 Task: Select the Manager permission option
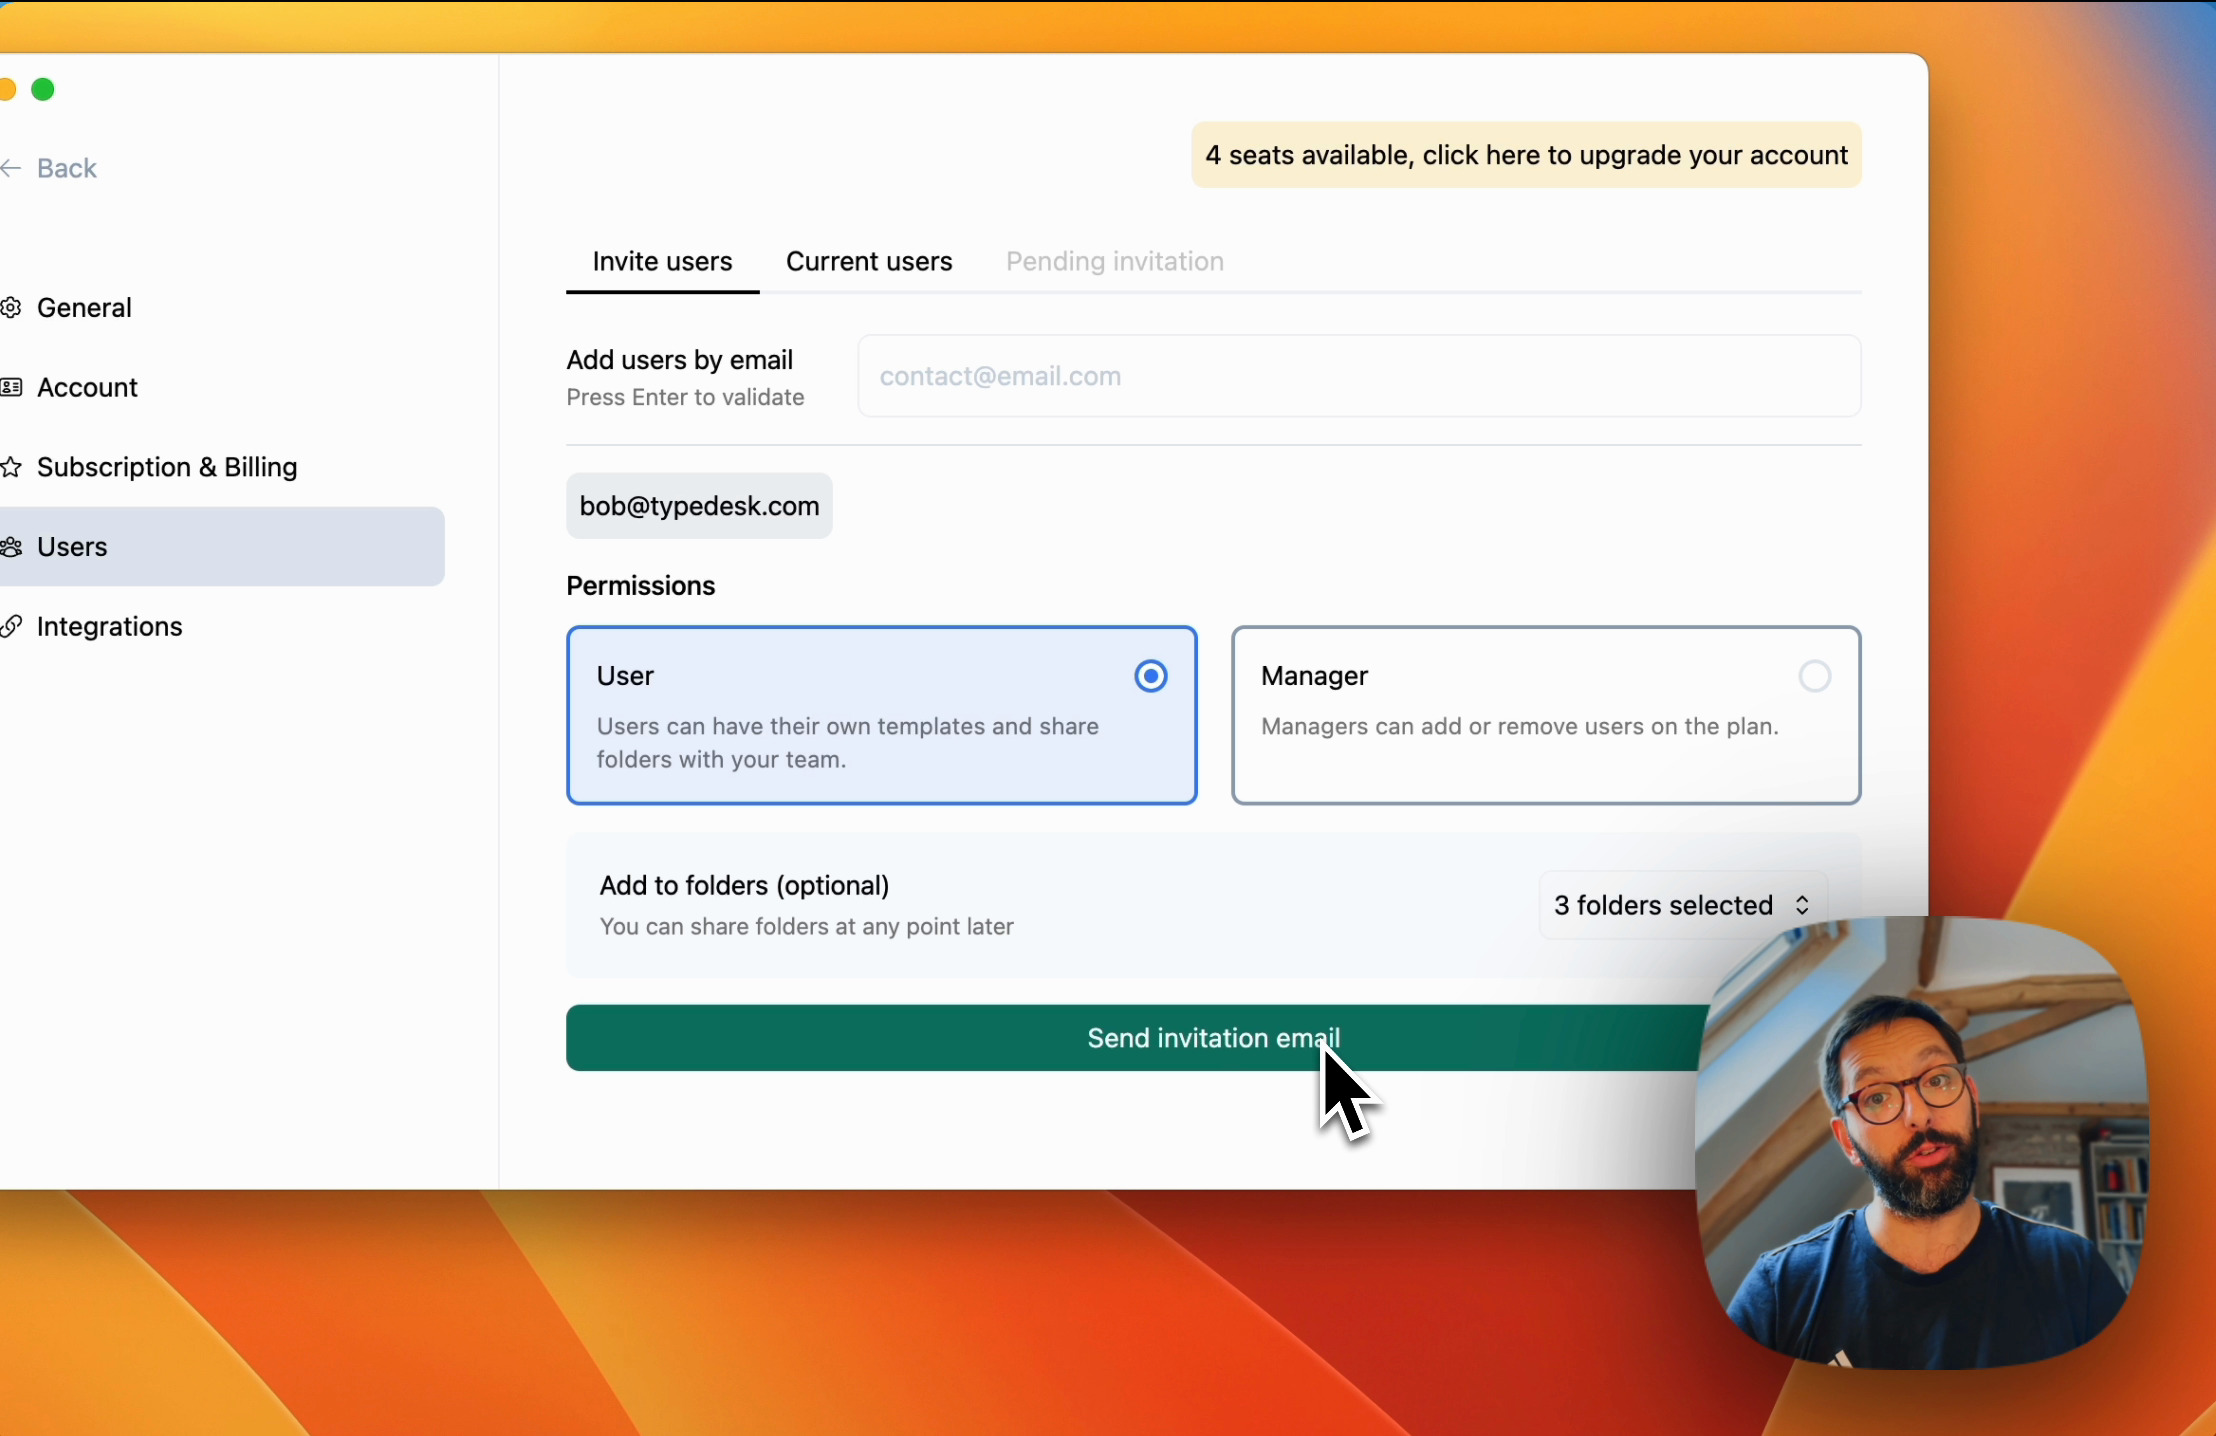click(1544, 715)
